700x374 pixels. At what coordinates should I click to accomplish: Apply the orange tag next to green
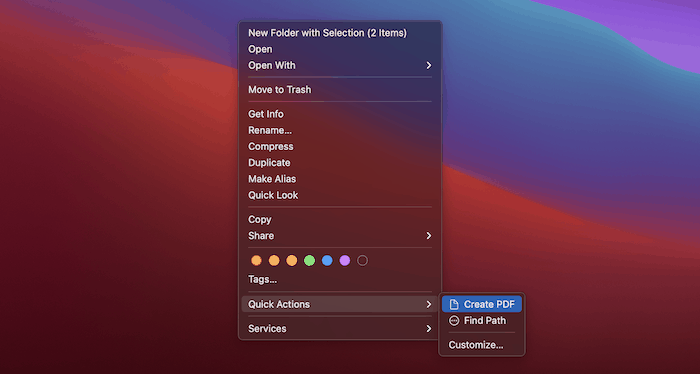click(292, 261)
